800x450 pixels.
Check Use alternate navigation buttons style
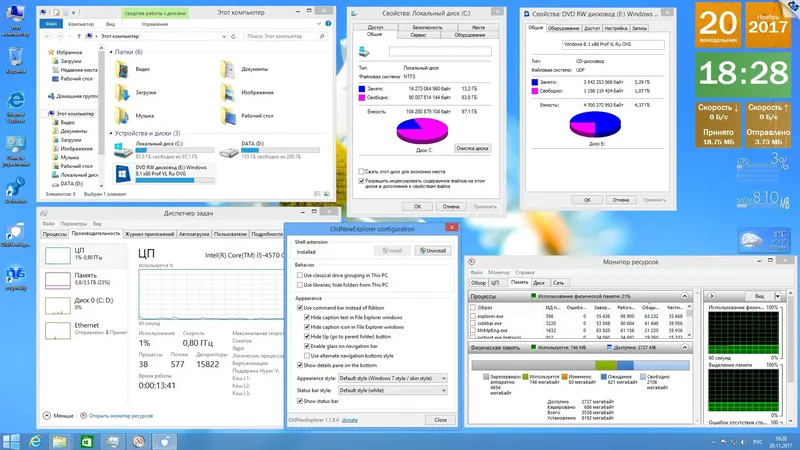307,356
